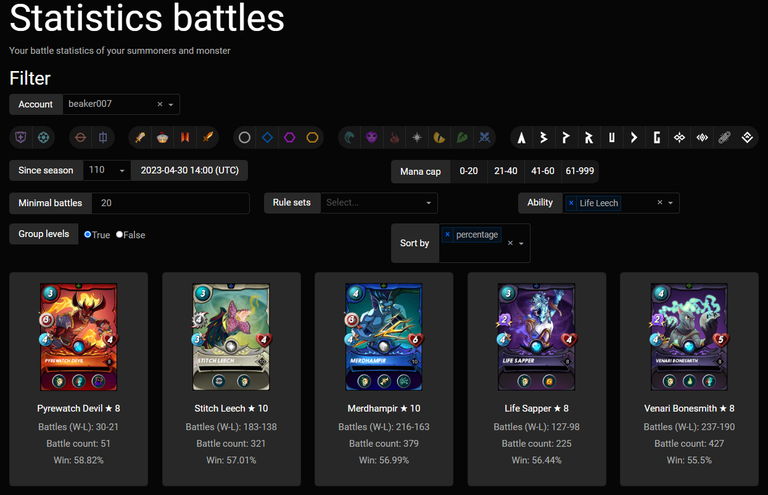Click the Minimal battles input field
The height and width of the screenshot is (495, 768).
(170, 203)
